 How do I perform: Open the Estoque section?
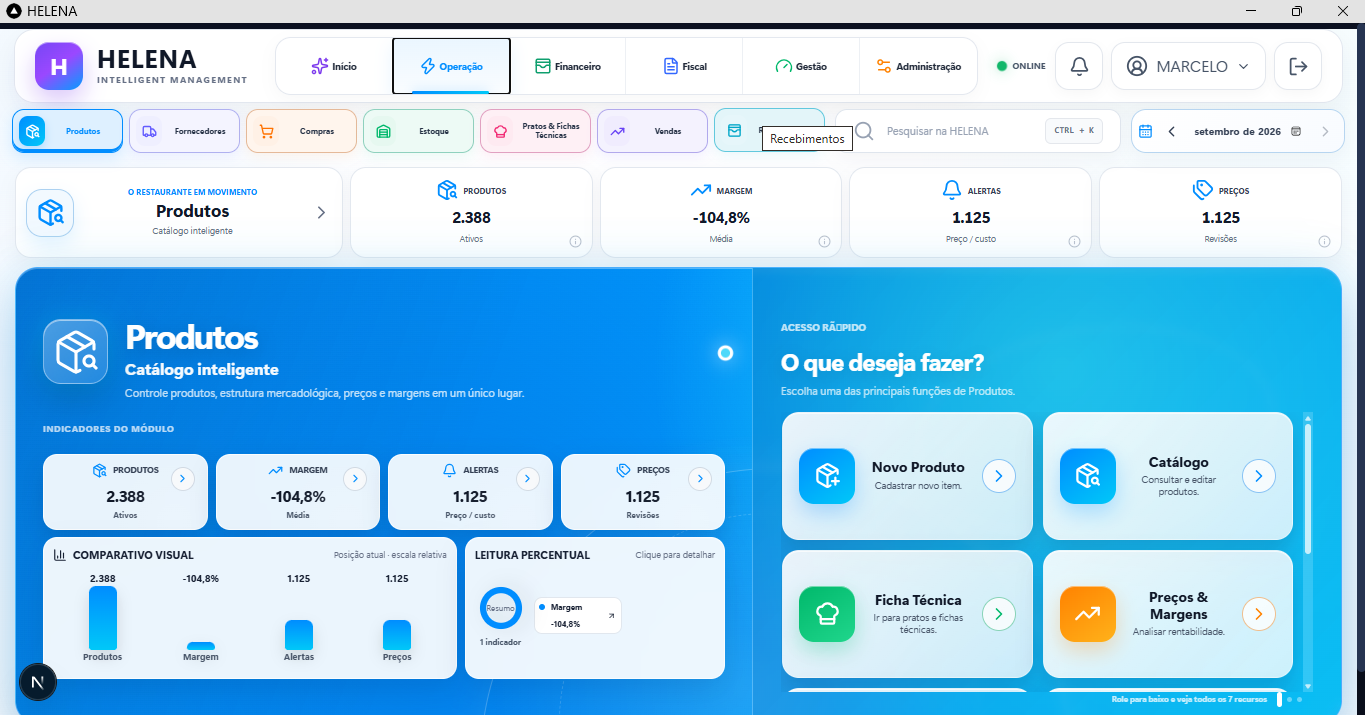click(418, 131)
